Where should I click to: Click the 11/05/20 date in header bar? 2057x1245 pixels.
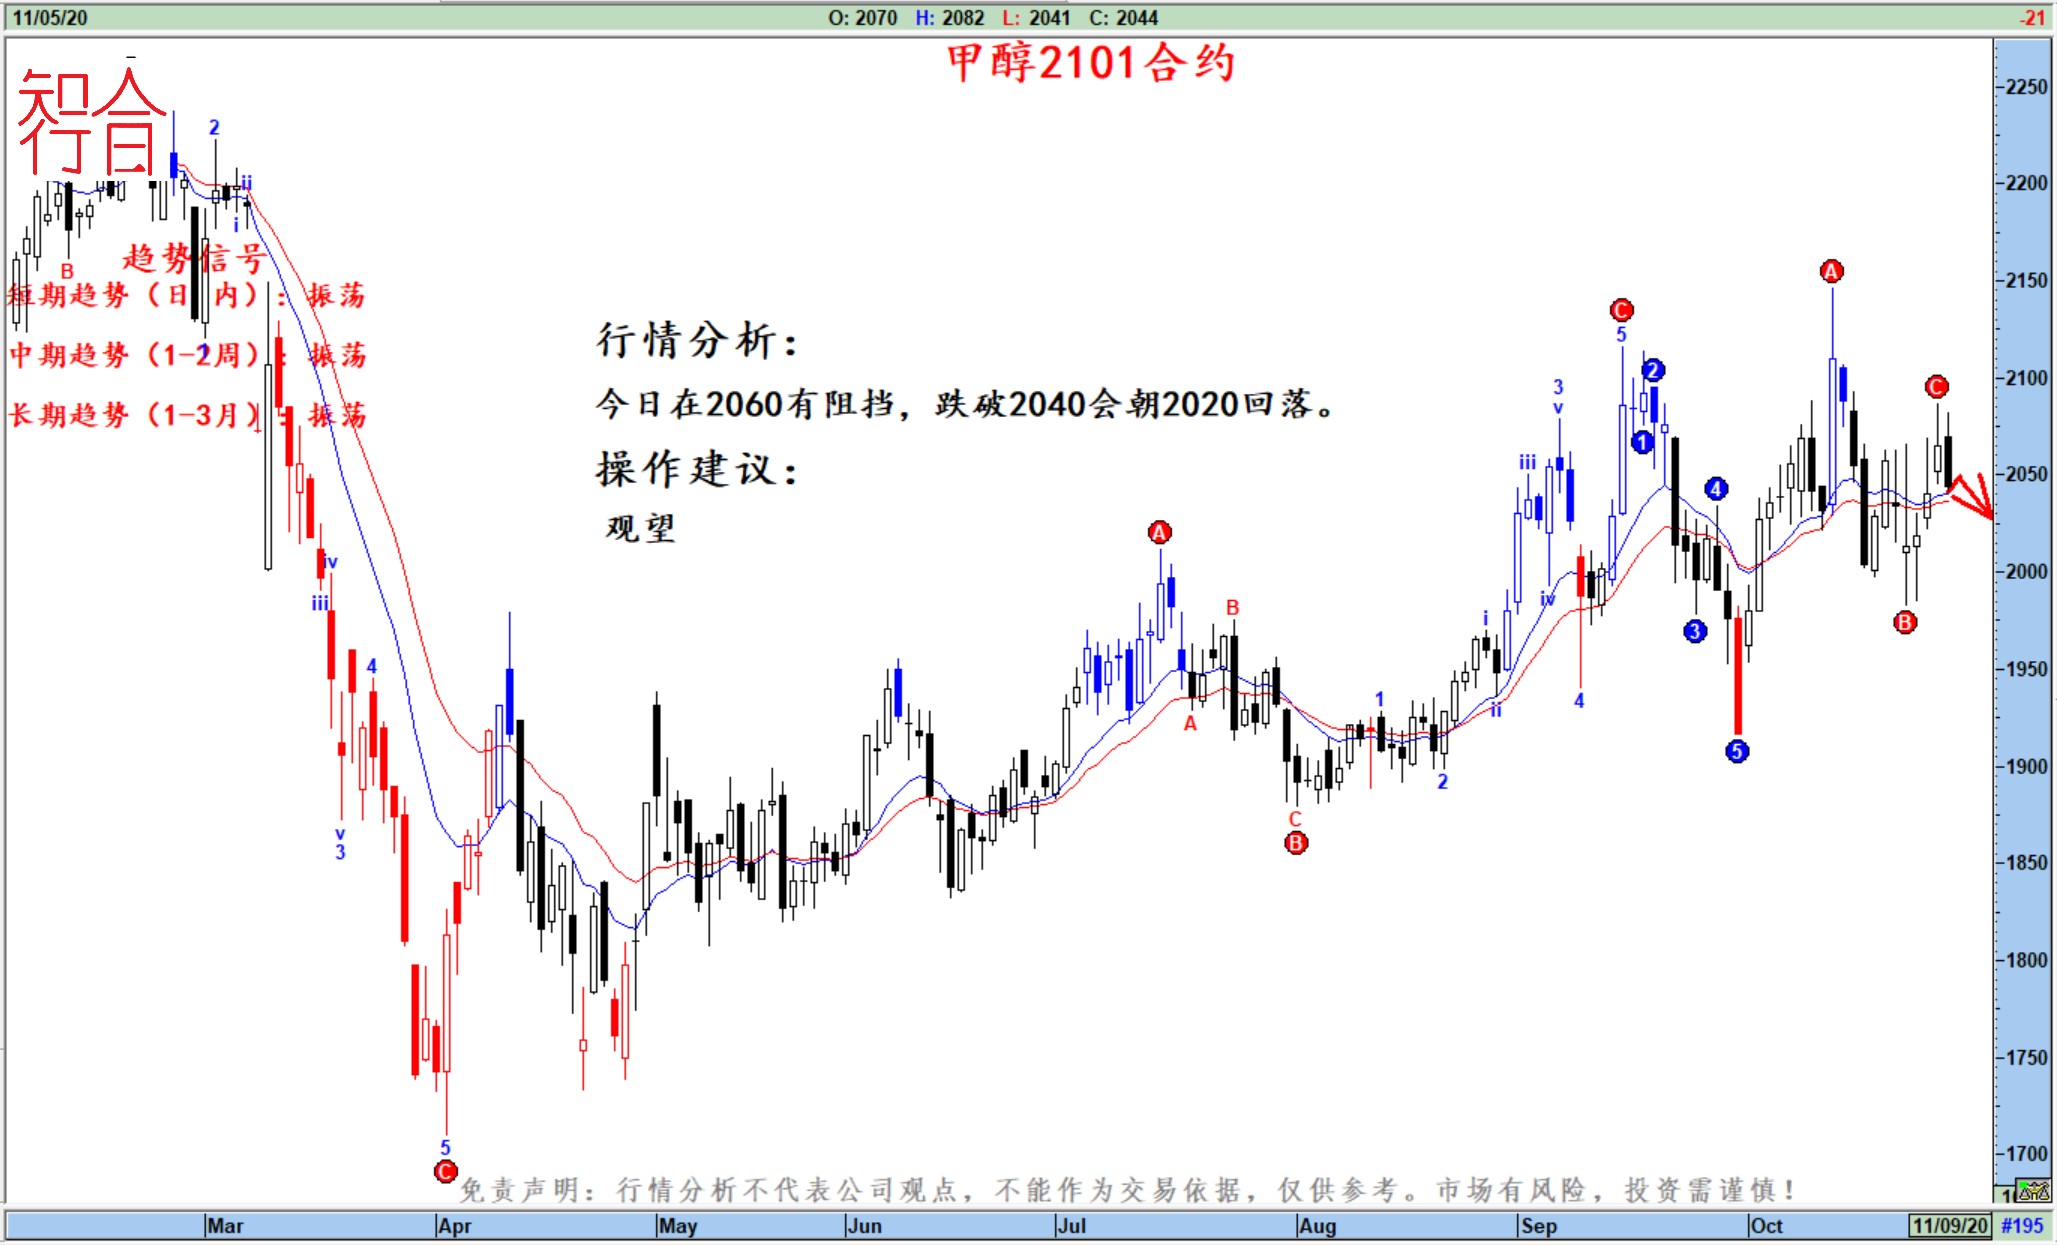(50, 18)
